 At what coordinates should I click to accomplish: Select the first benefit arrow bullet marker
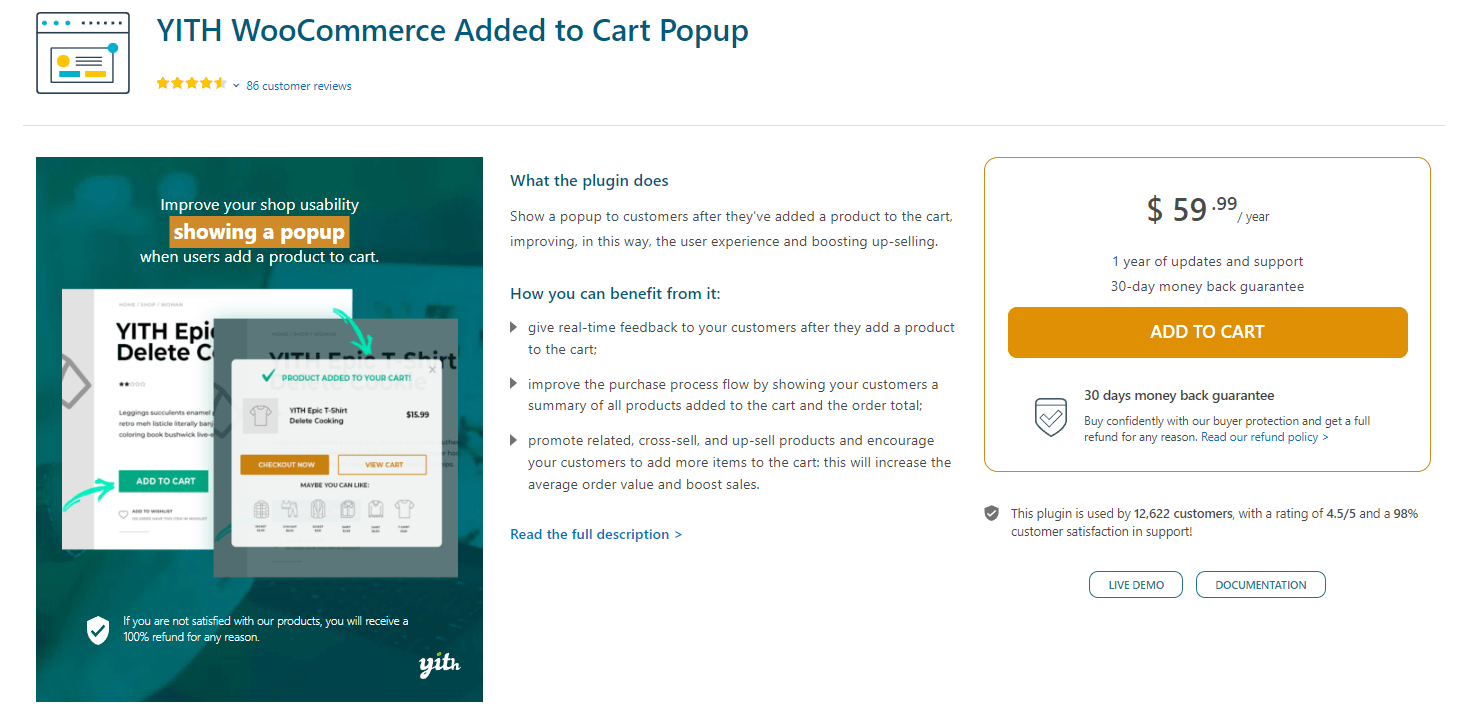click(x=514, y=328)
